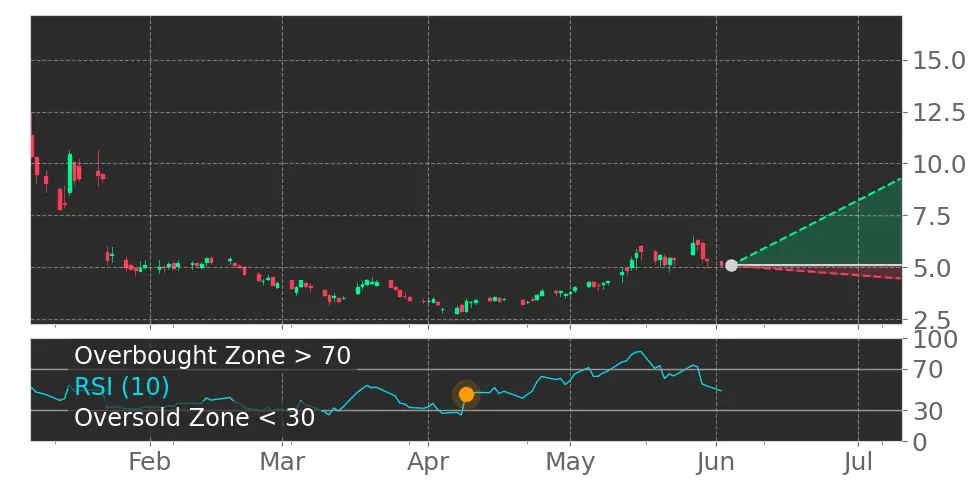972x486 pixels.
Task: Click the 5.0 price axis label
Action: [x=930, y=269]
